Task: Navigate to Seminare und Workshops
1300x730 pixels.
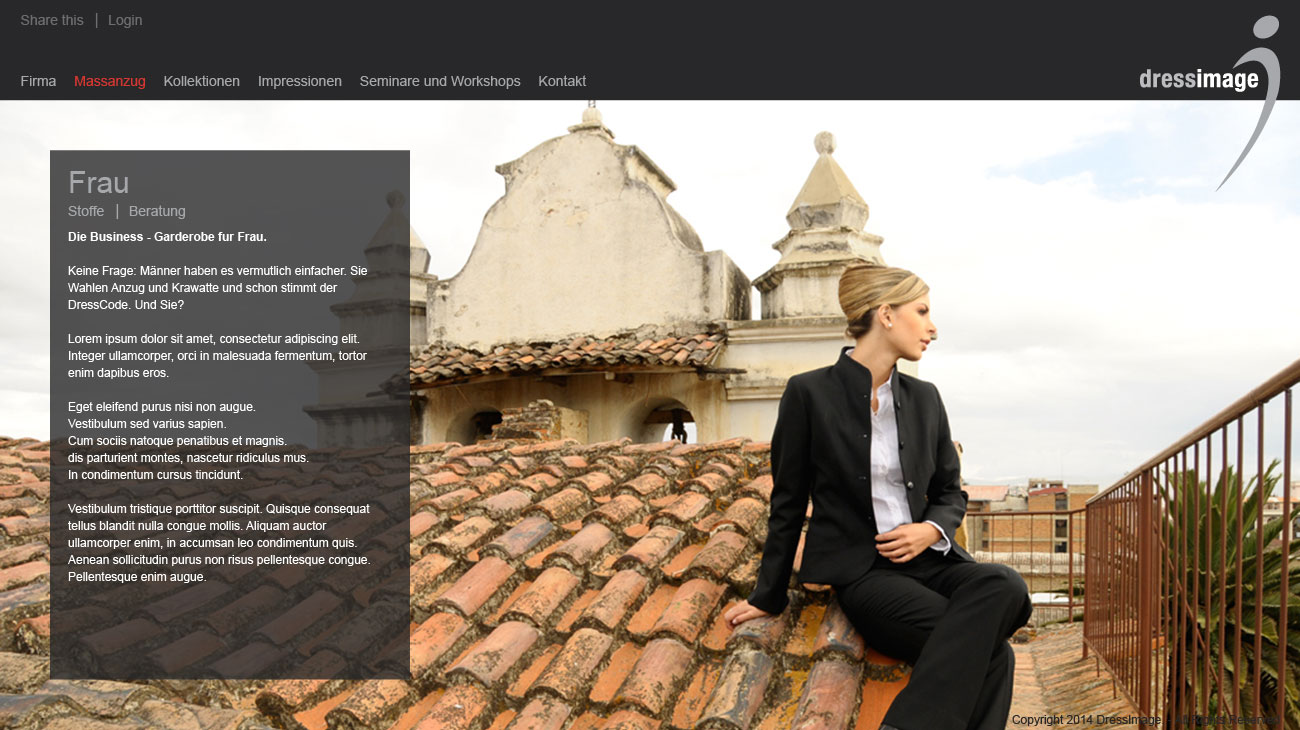Action: point(440,81)
